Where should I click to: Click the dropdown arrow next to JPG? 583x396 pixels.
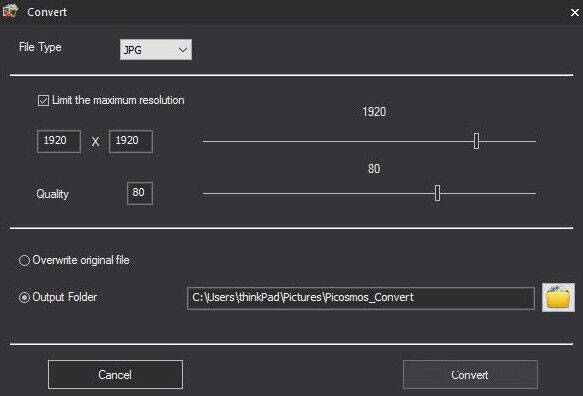tap(183, 49)
